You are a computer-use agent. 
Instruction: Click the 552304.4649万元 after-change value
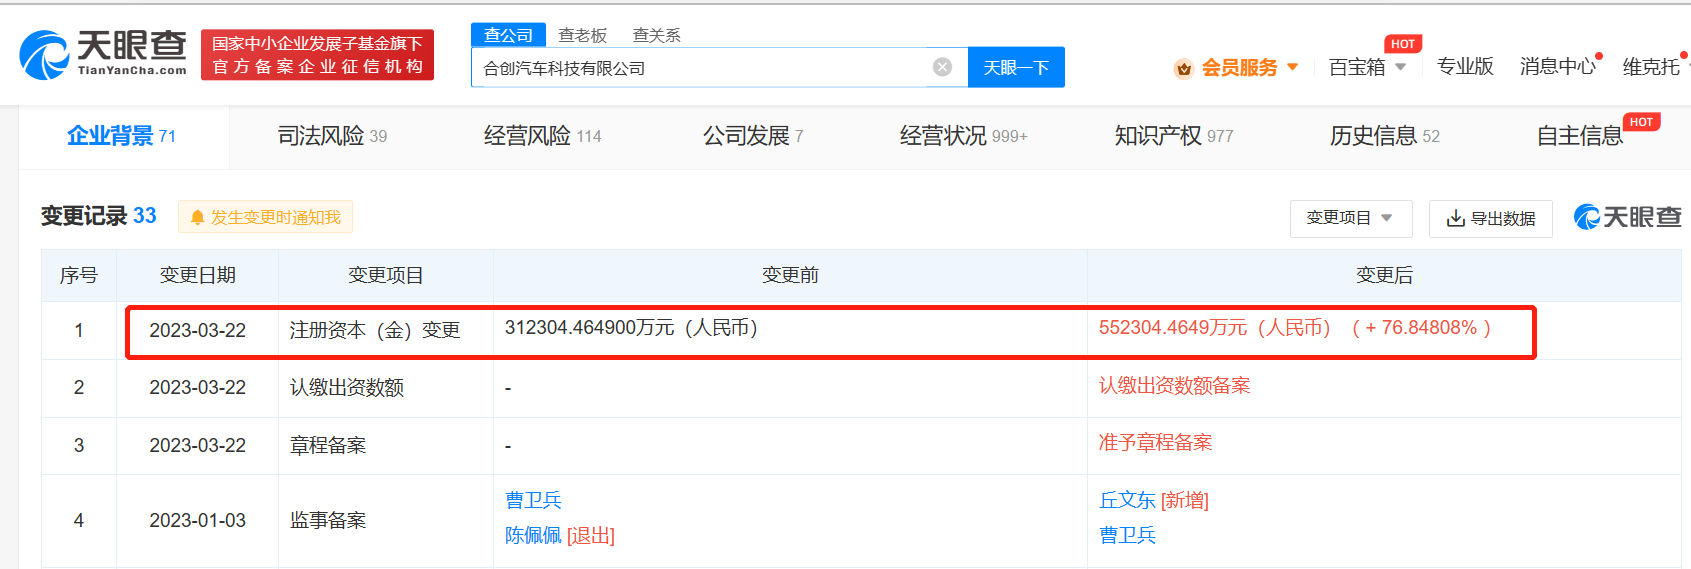click(x=1215, y=328)
